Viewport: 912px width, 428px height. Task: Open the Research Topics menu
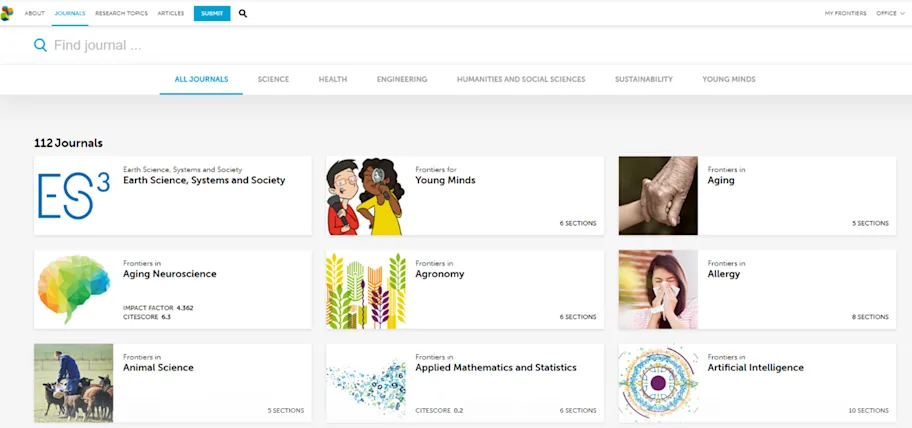122,13
